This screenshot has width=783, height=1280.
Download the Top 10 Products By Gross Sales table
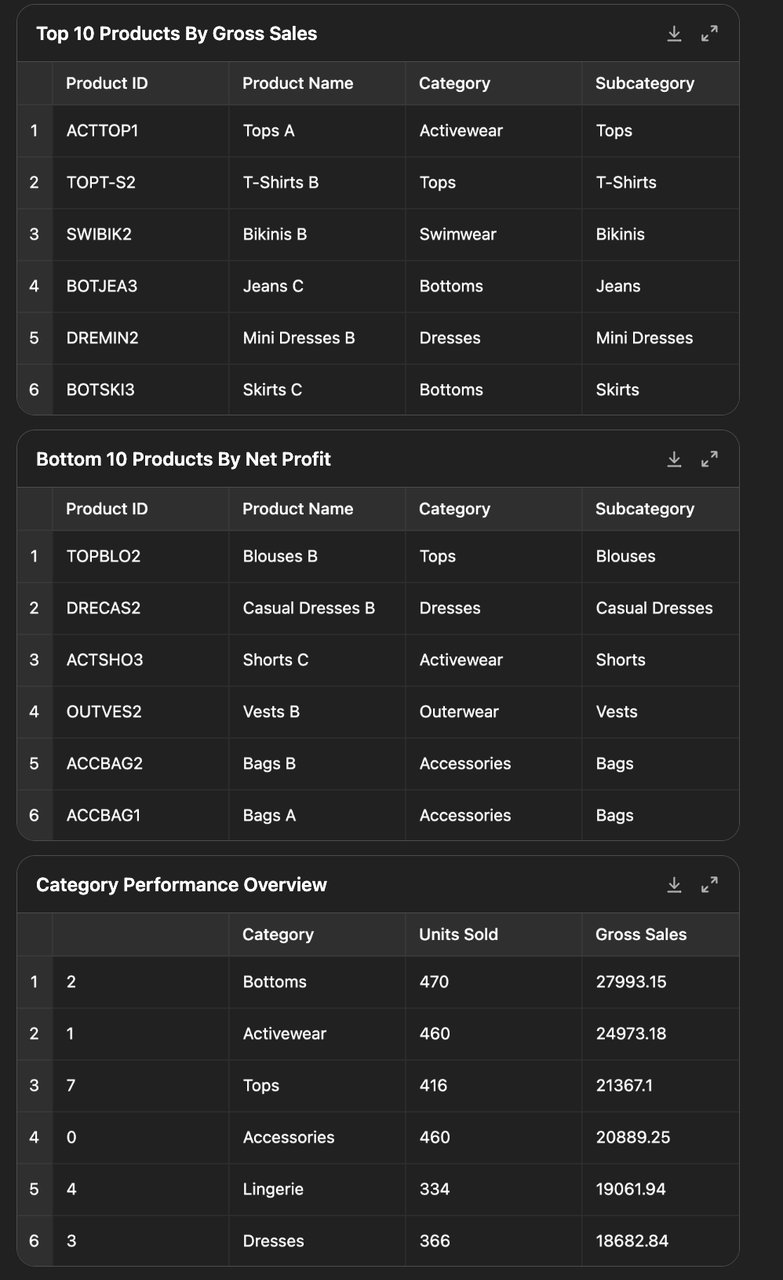tap(674, 34)
